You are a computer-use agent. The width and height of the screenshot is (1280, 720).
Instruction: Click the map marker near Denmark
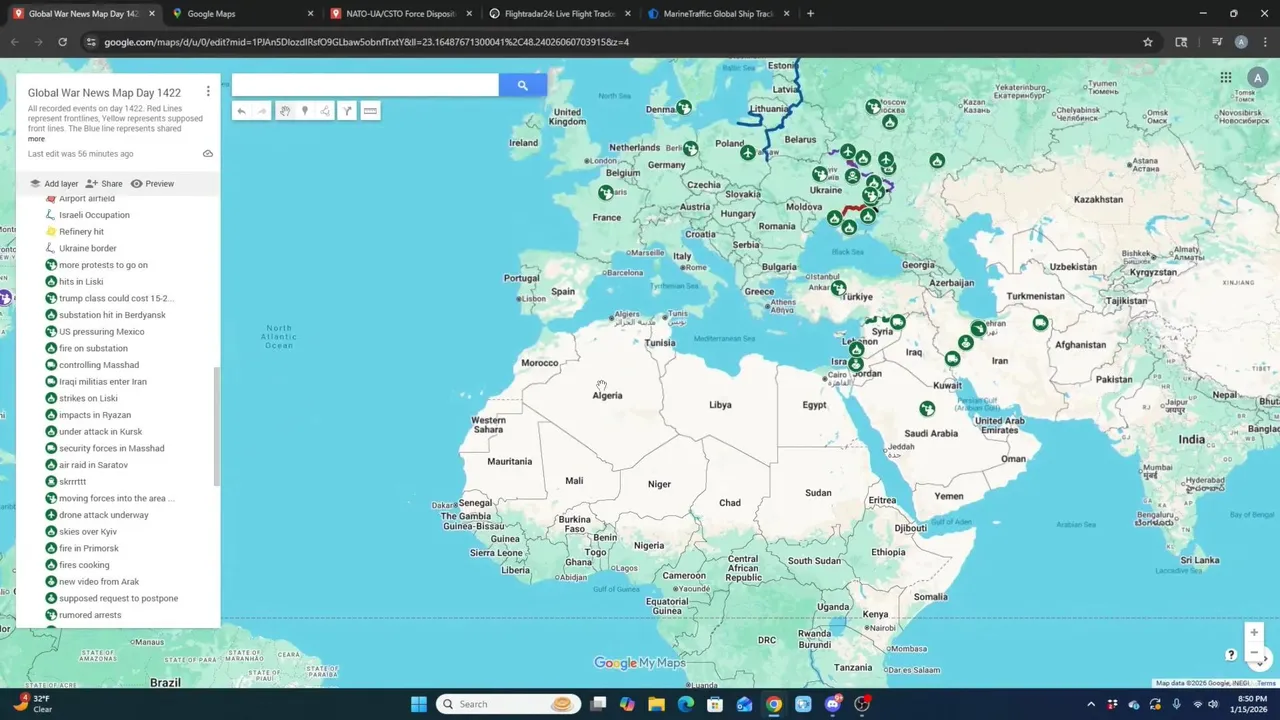(684, 107)
